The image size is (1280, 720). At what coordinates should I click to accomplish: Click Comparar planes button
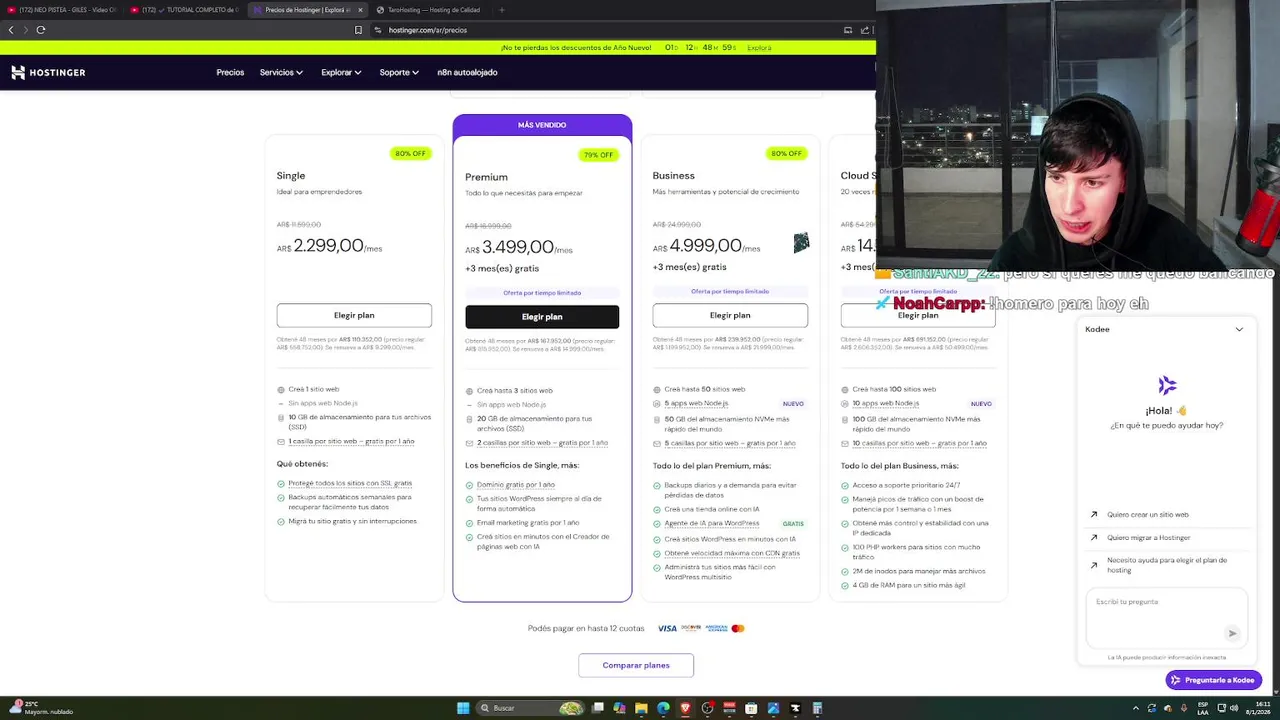[x=636, y=665]
